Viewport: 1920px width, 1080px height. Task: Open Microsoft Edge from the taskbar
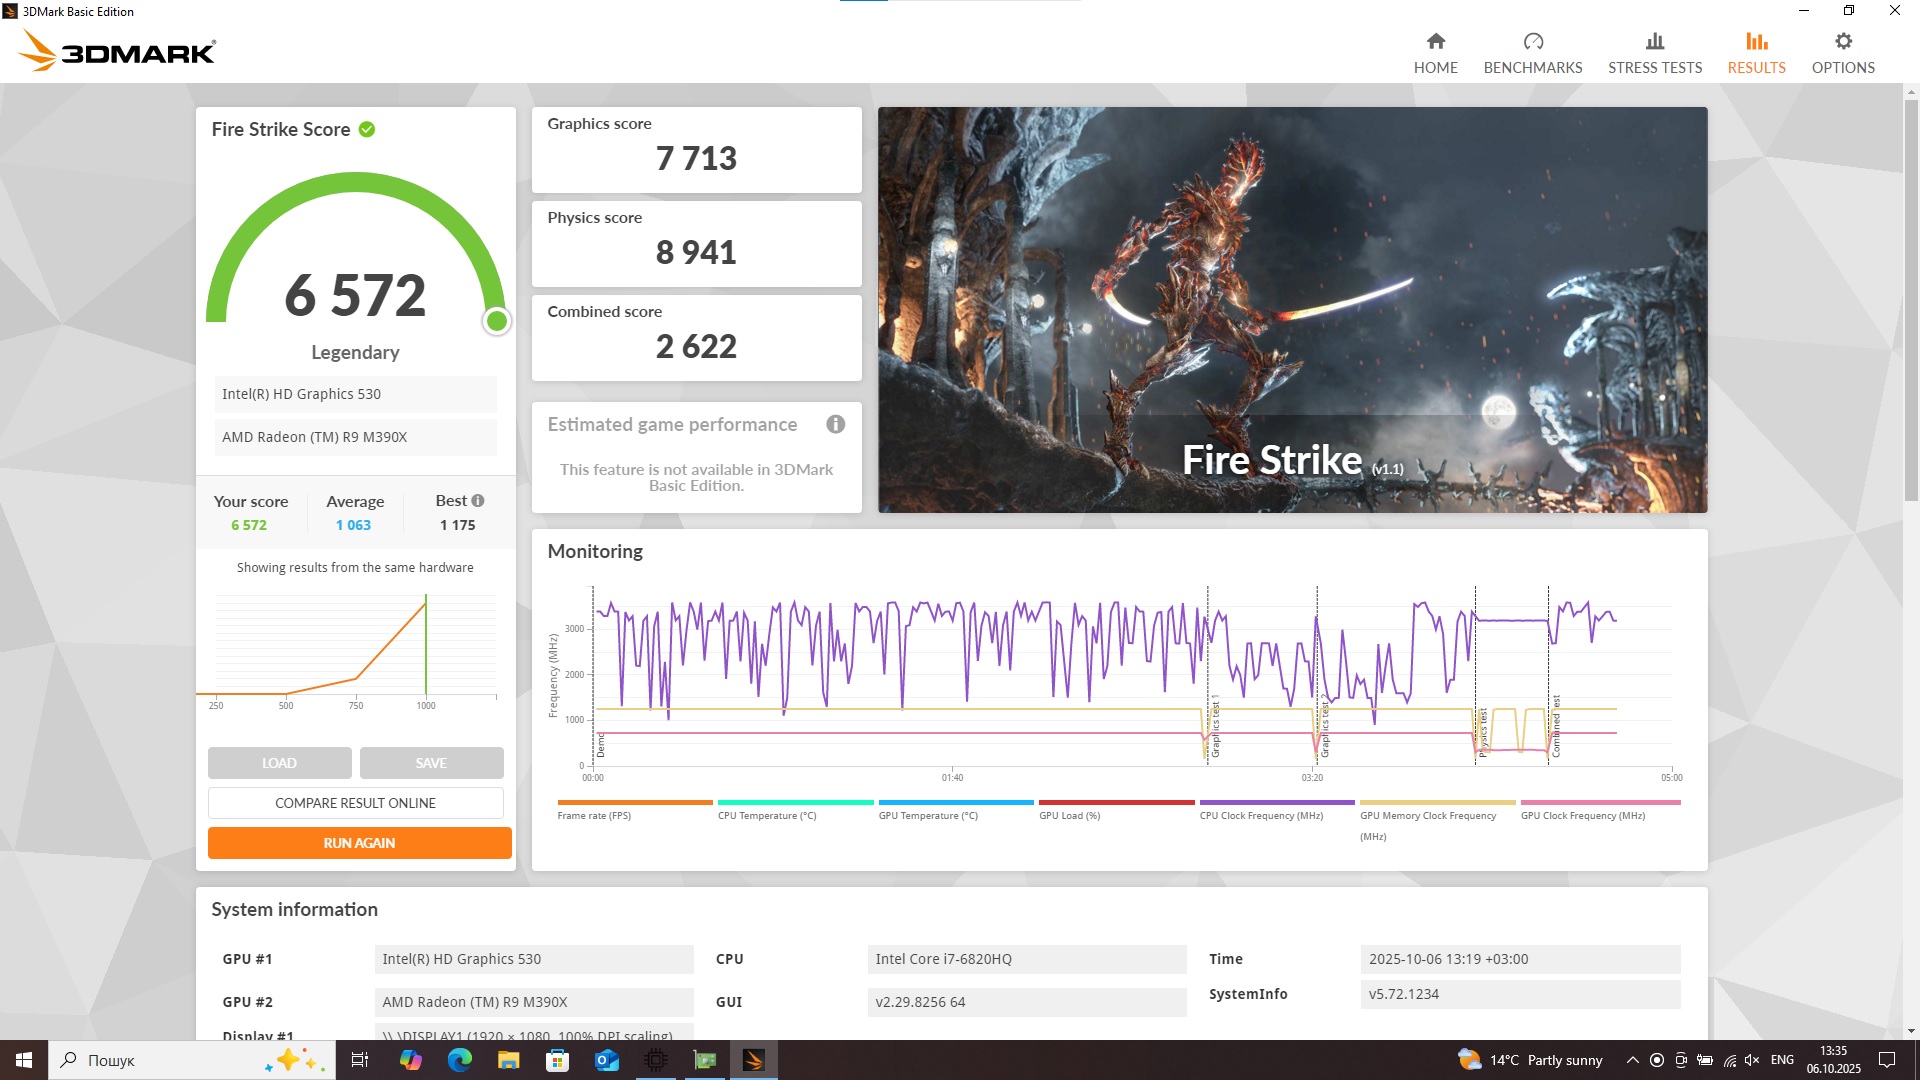[459, 1060]
